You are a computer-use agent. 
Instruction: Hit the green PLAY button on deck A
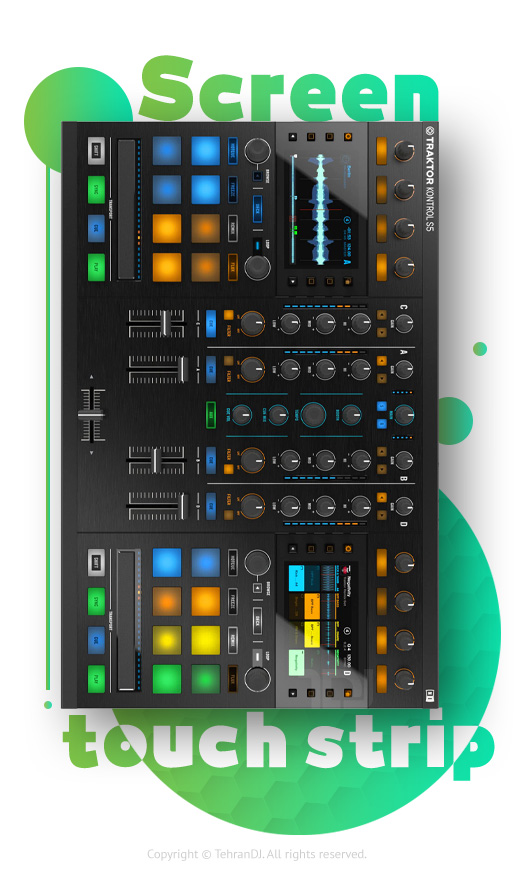[96, 267]
